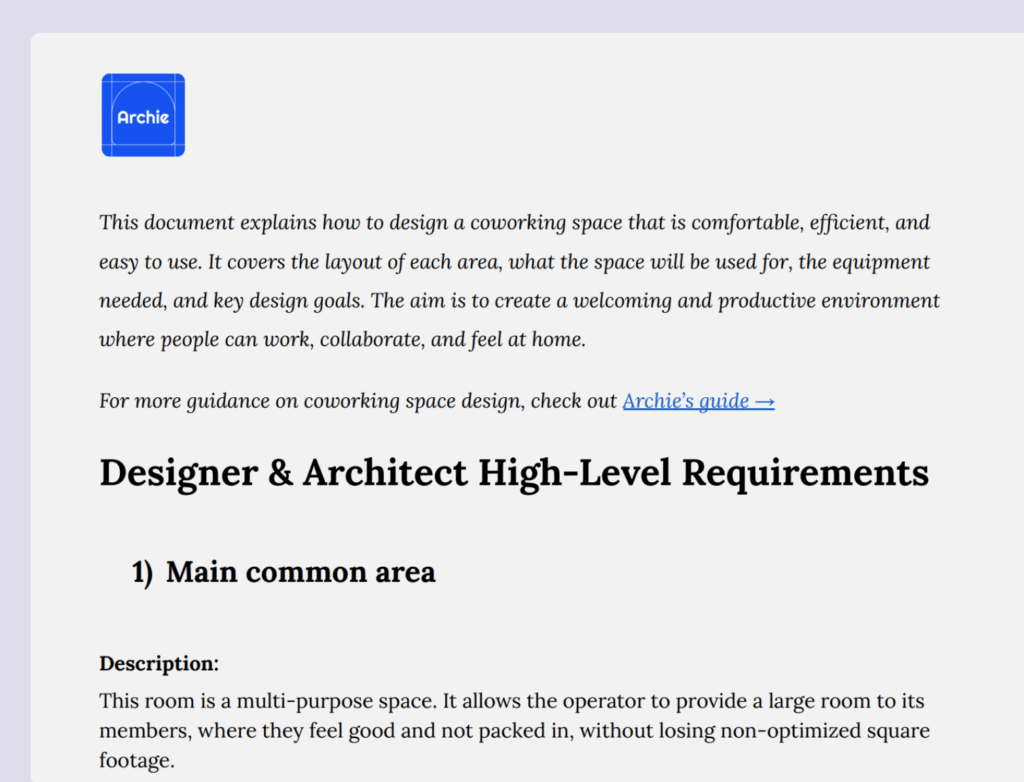Click the word "equipment" in the intro paragraph
Viewport: 1024px width, 782px height.
tap(885, 262)
